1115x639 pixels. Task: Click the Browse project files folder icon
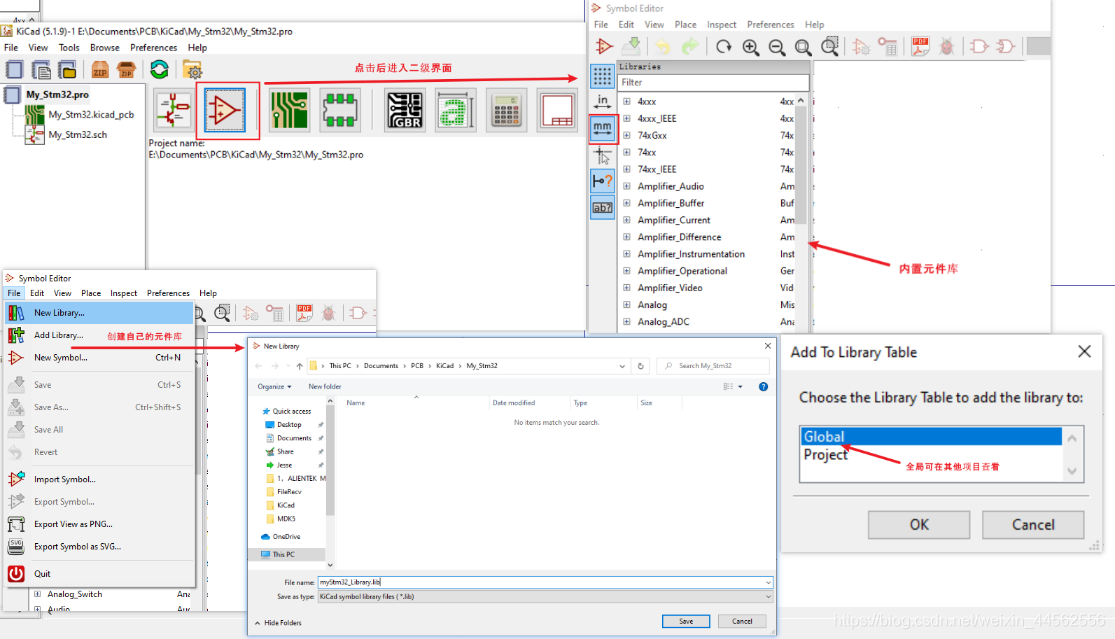coord(193,70)
